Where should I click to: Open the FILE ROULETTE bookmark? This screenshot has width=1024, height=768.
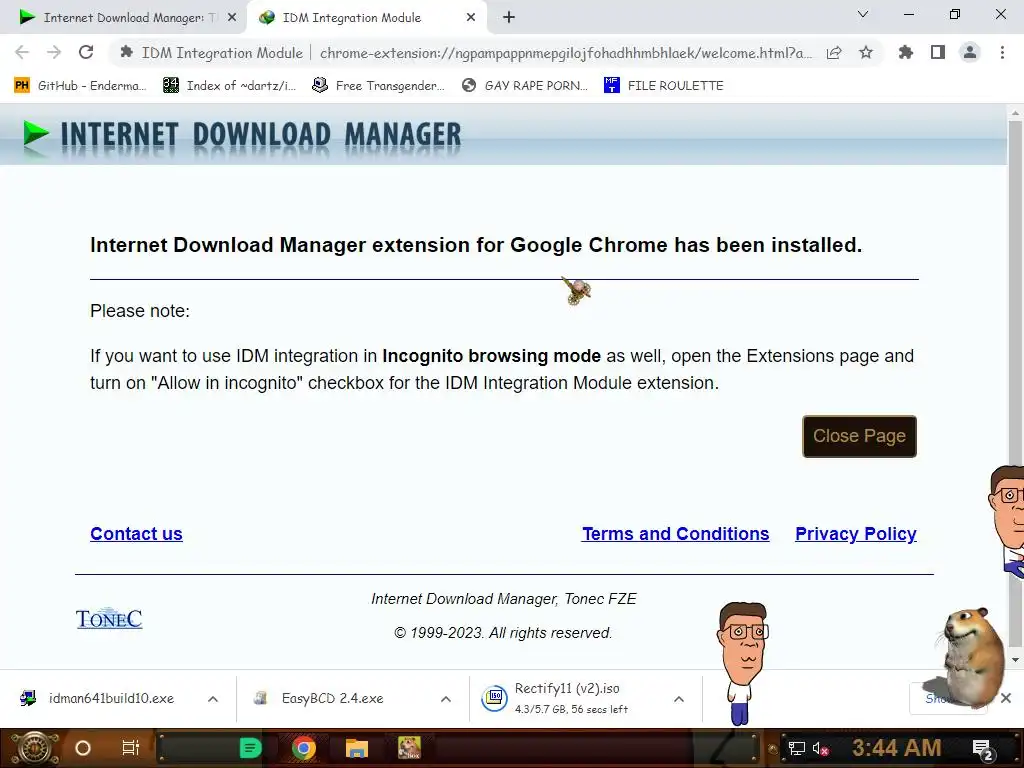(664, 86)
